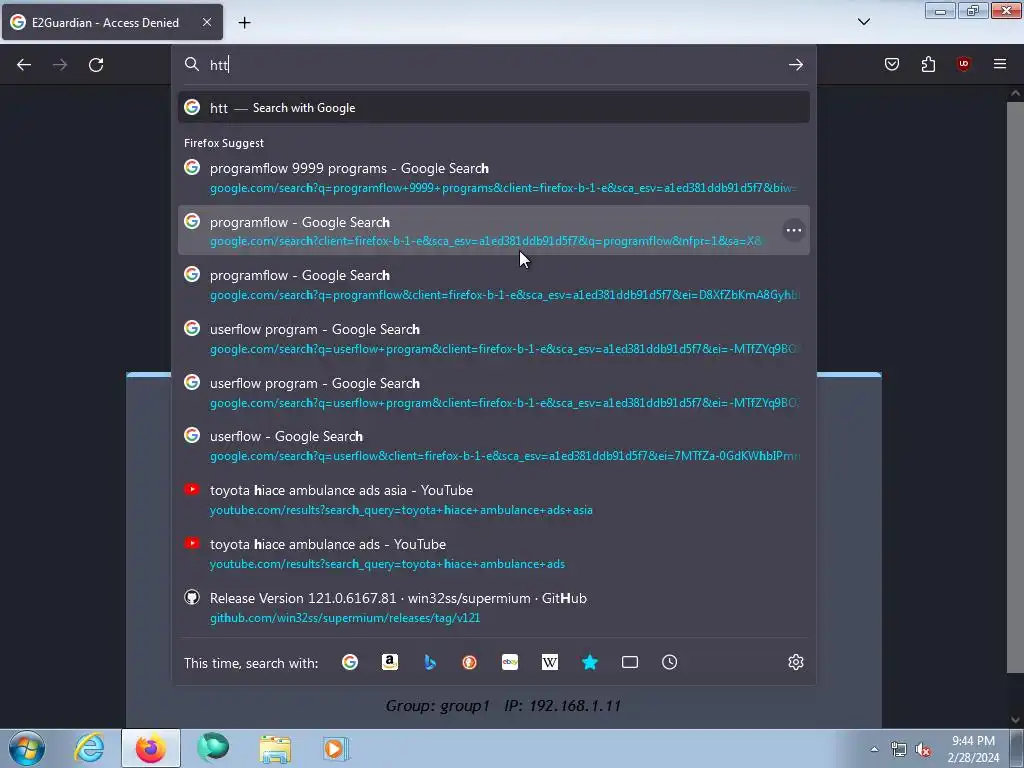Viewport: 1024px width, 768px height.
Task: Click the Go arrow in the address bar
Action: pyautogui.click(x=795, y=65)
